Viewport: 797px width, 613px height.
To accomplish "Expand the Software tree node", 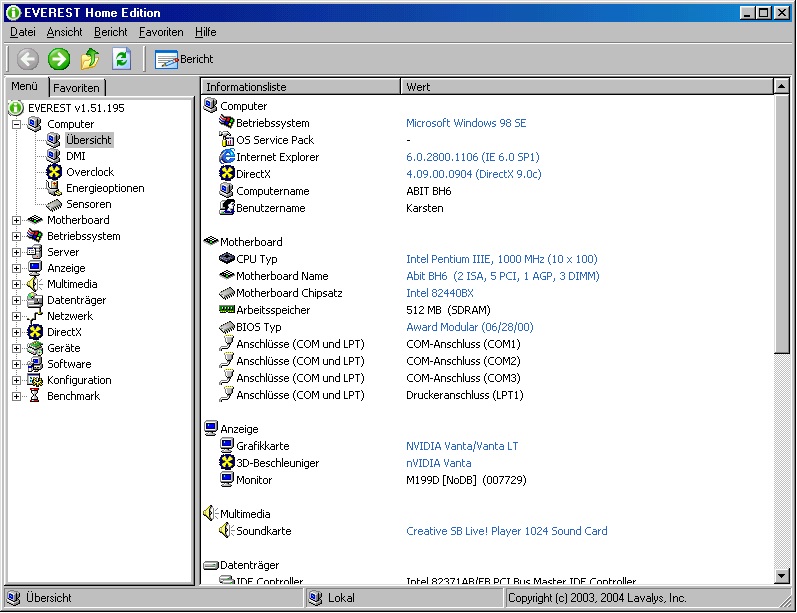I will point(16,364).
